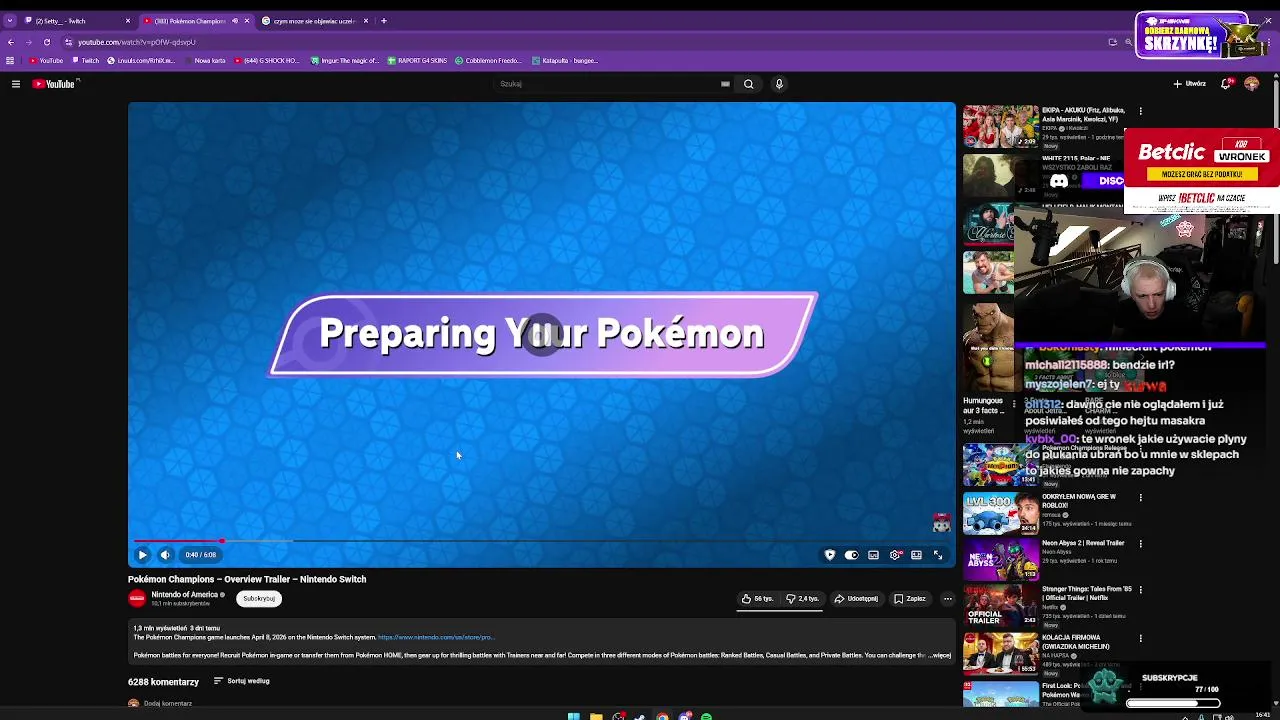Open the Sortuj według comments sorter
This screenshot has width=1280, height=720.
[241, 681]
